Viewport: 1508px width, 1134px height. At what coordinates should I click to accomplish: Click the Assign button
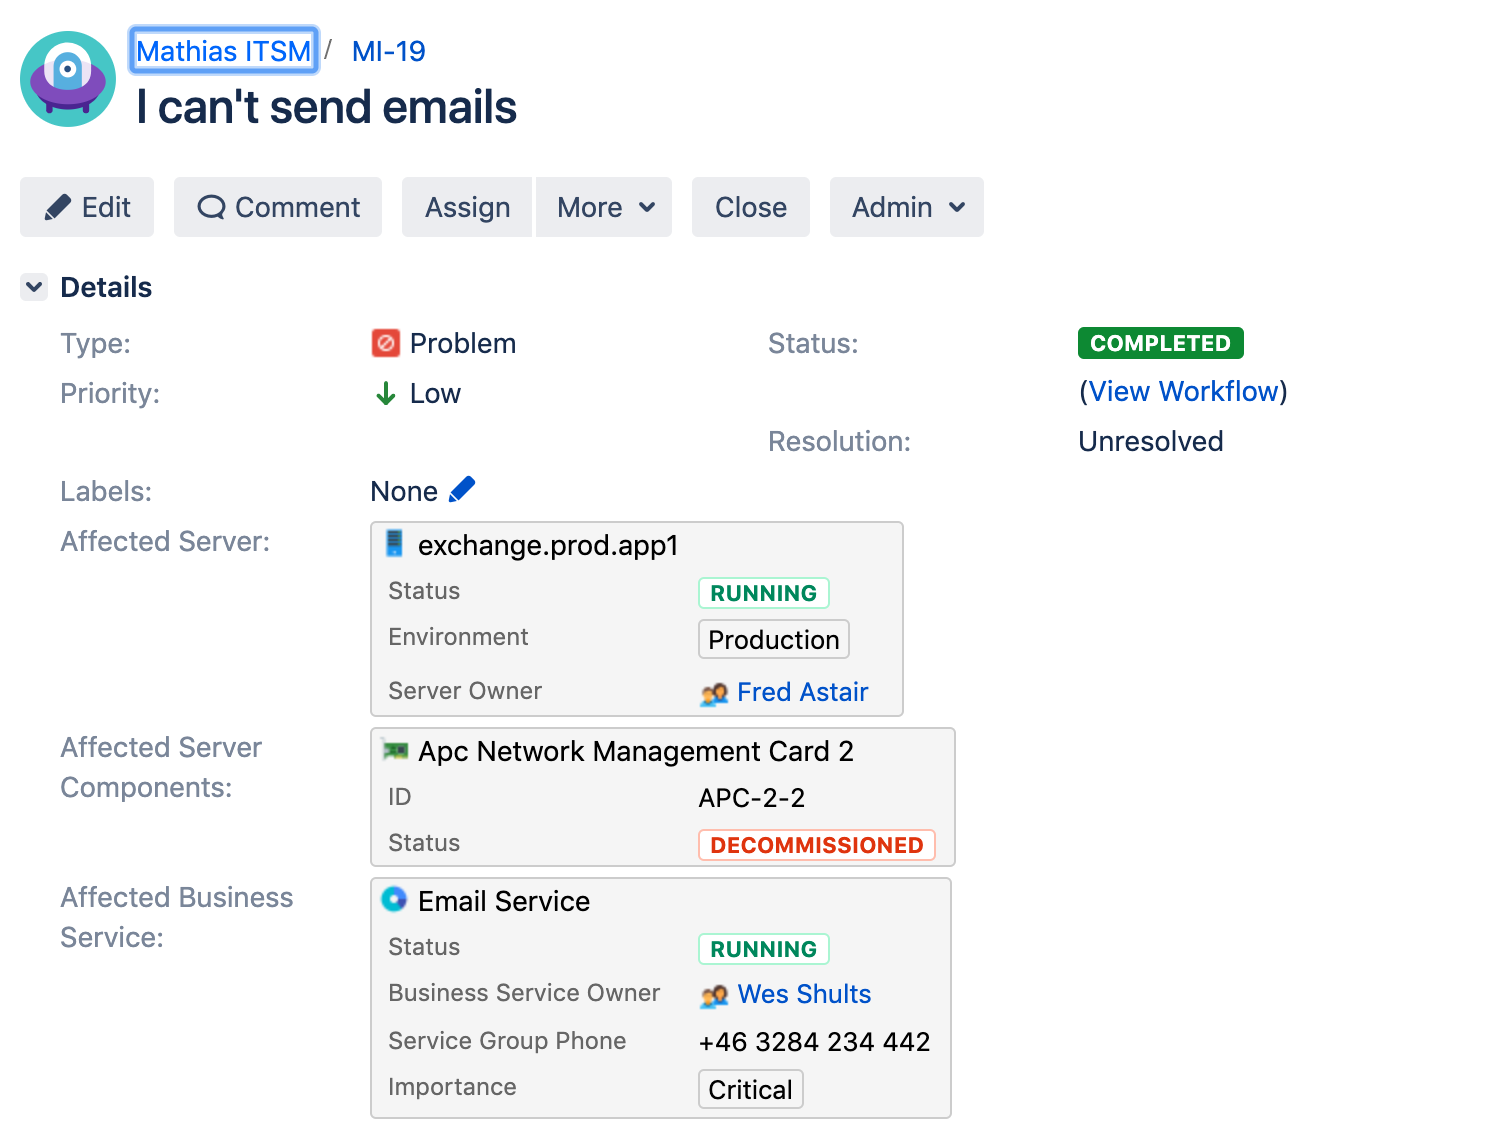(467, 207)
